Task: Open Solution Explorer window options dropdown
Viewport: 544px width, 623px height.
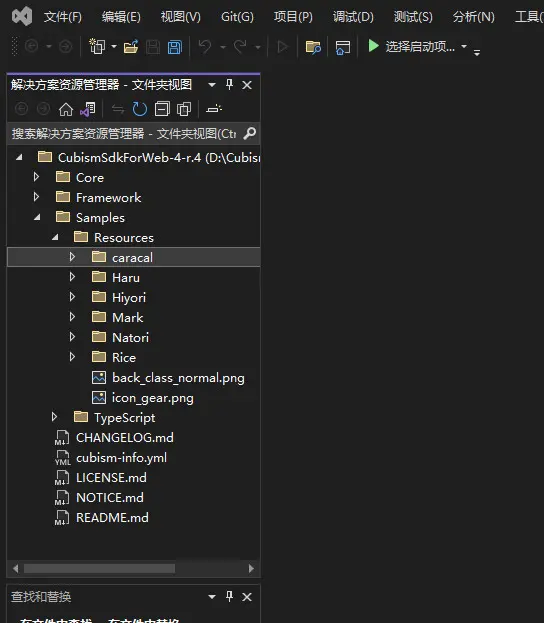Action: click(x=212, y=85)
